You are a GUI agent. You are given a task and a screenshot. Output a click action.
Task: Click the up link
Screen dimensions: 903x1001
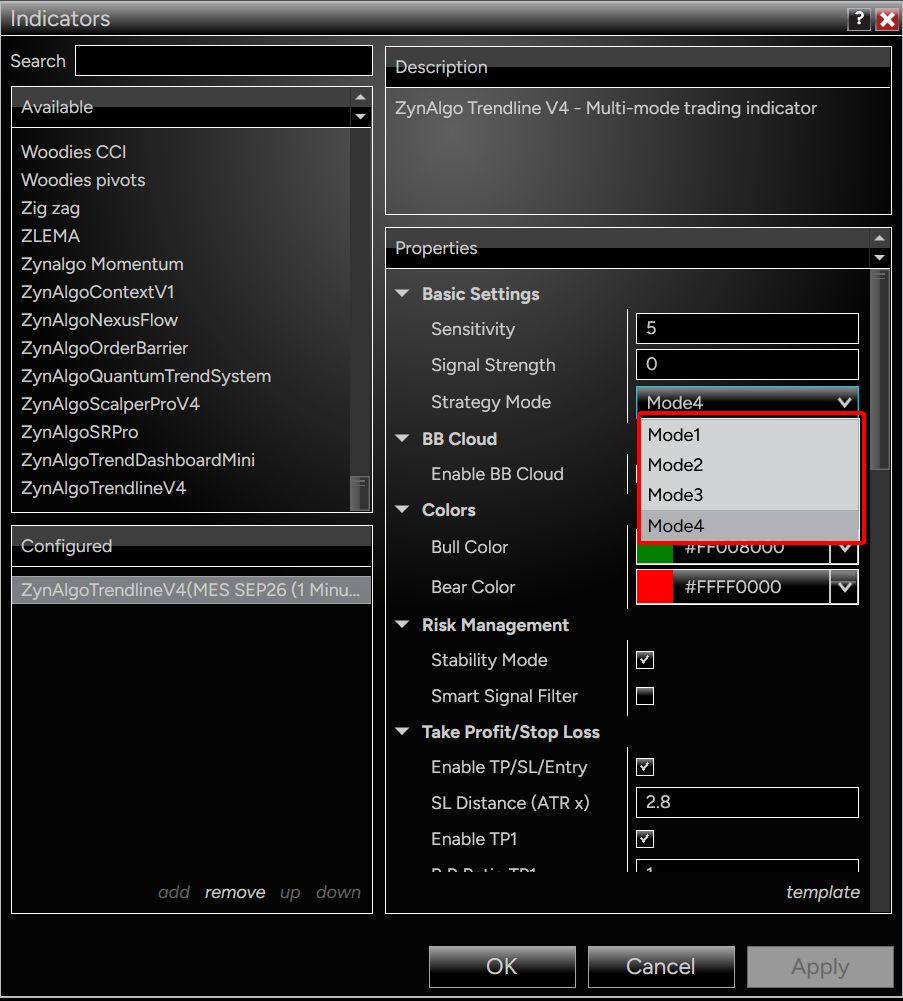coord(291,892)
